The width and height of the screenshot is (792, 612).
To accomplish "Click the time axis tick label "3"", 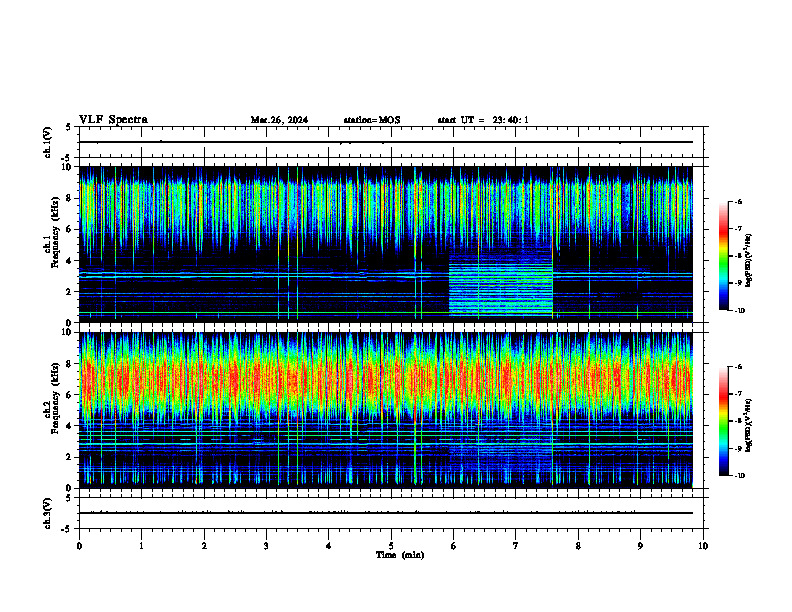I will (x=266, y=546).
